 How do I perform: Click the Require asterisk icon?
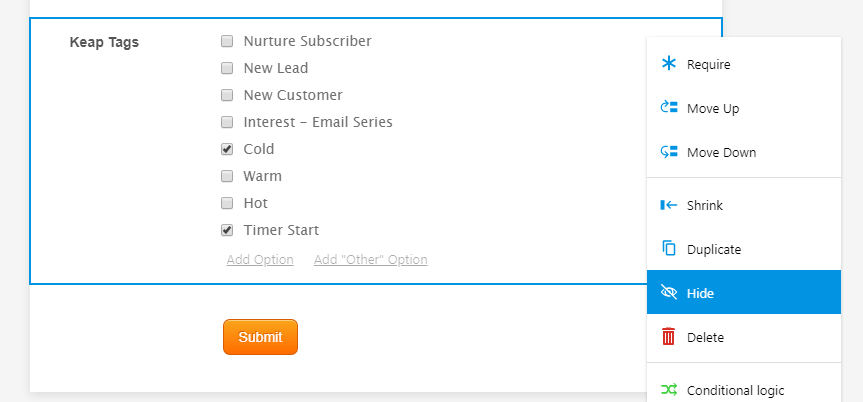669,64
